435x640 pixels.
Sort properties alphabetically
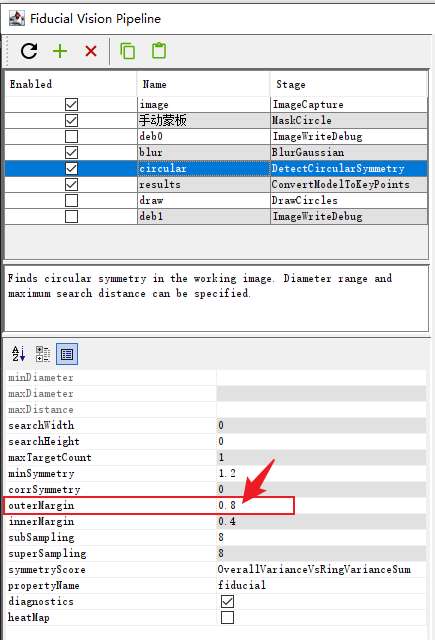point(18,353)
